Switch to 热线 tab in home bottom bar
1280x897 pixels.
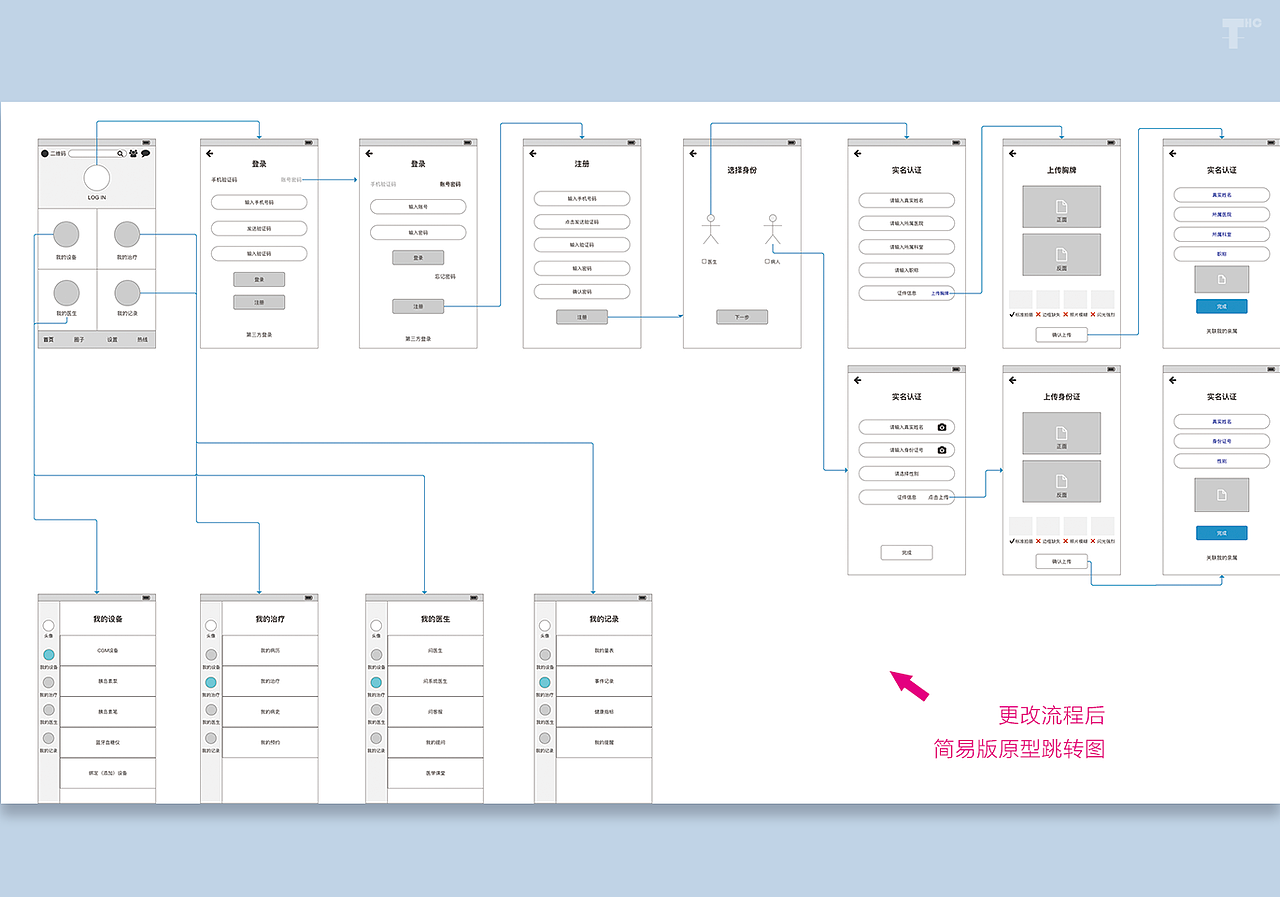coord(143,340)
